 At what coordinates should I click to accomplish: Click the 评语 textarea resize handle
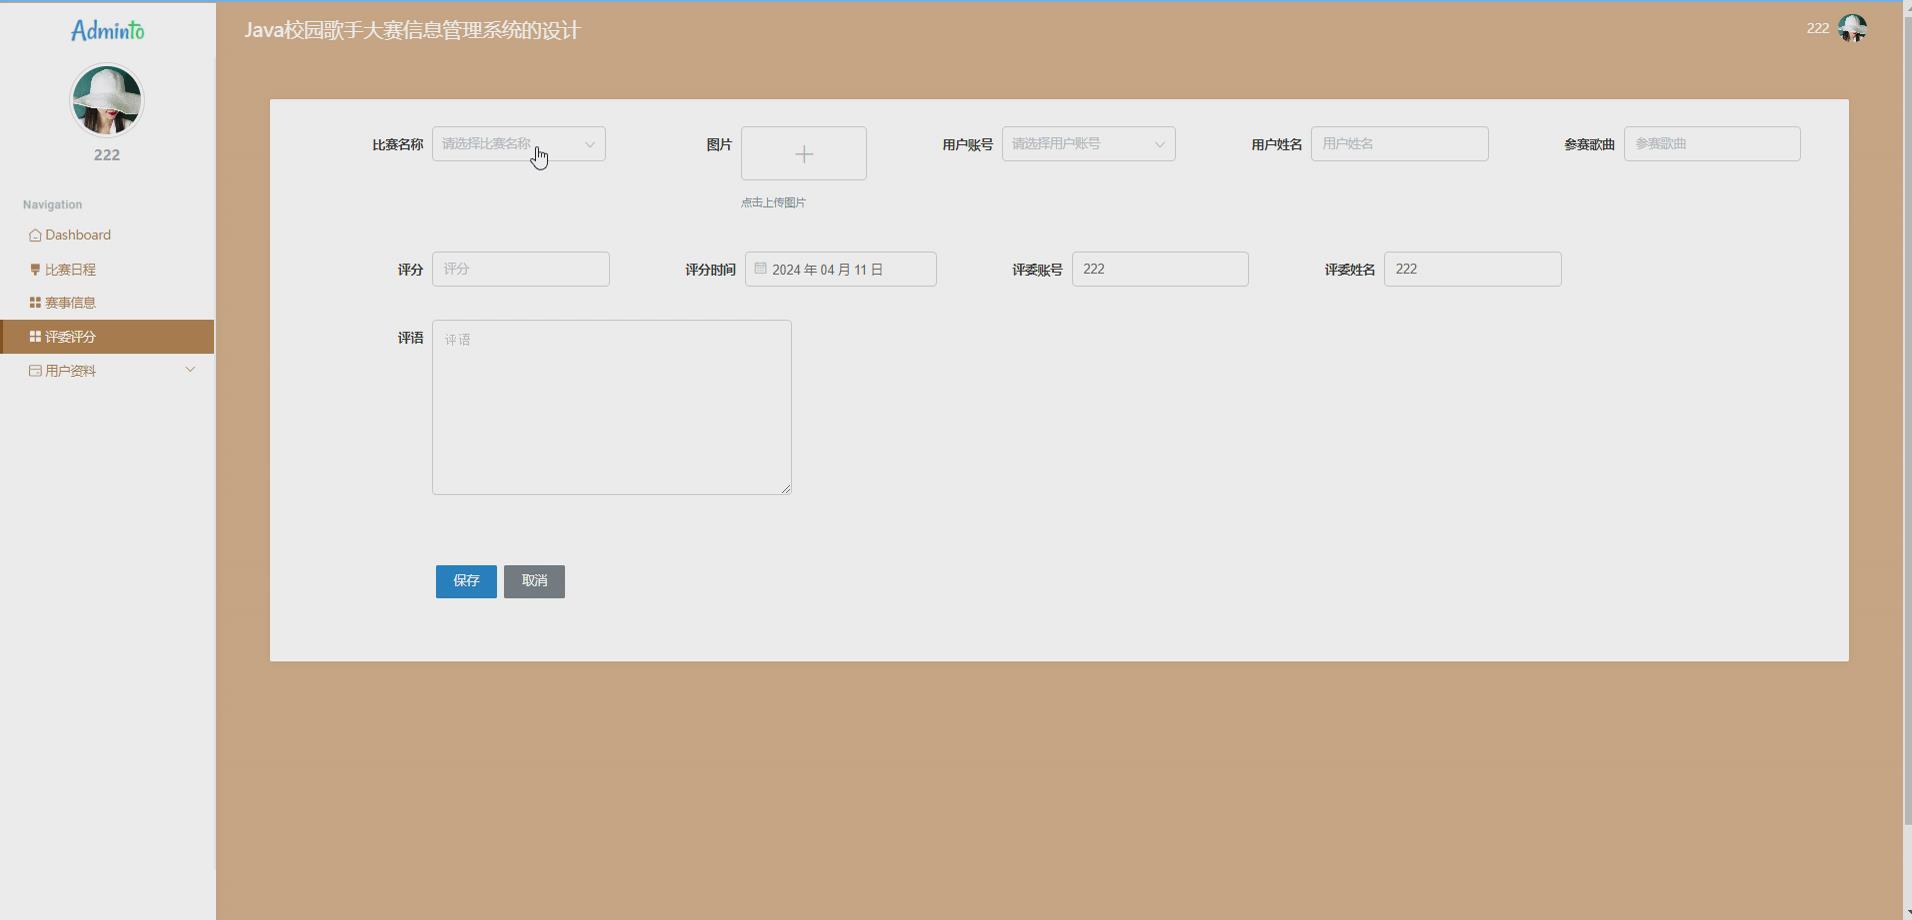coord(786,489)
